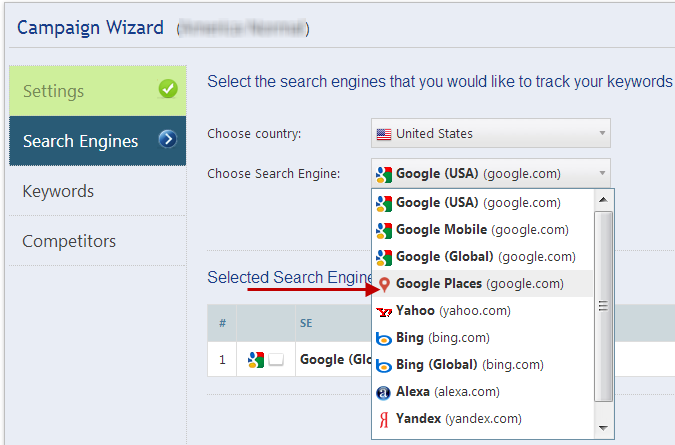Click the blue arrow icon beside Search Engines
The width and height of the screenshot is (675, 445).
pos(168,140)
